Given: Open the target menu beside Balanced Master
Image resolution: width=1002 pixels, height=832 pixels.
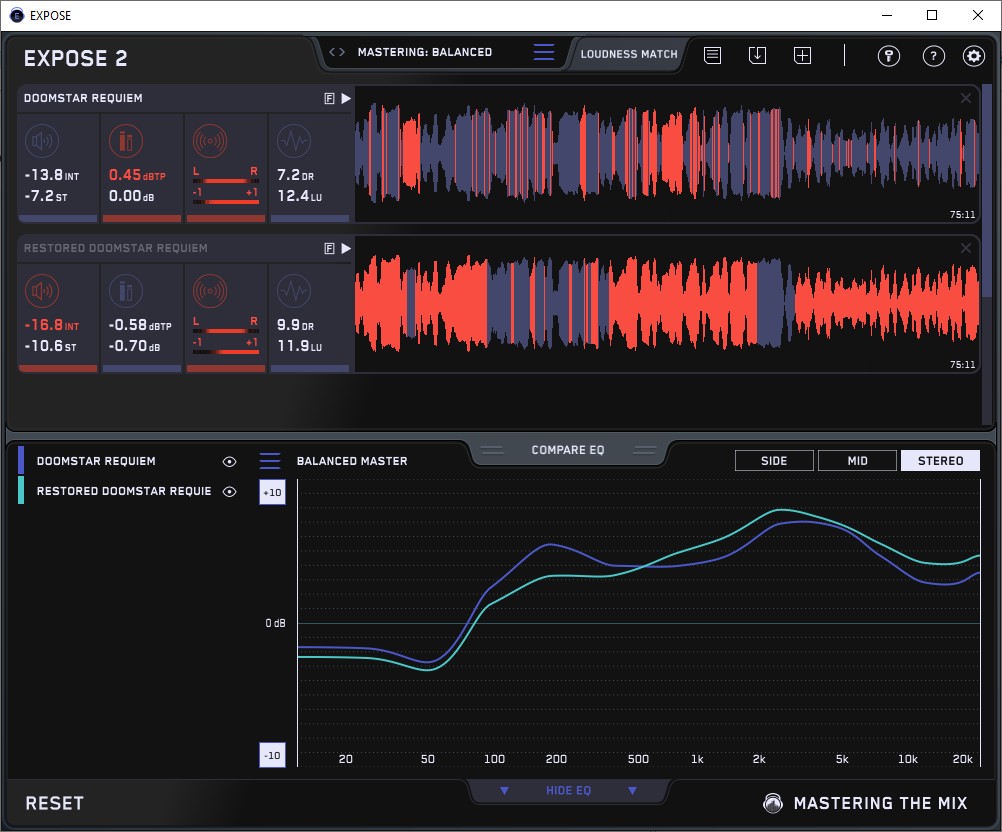Looking at the screenshot, I should [x=270, y=461].
